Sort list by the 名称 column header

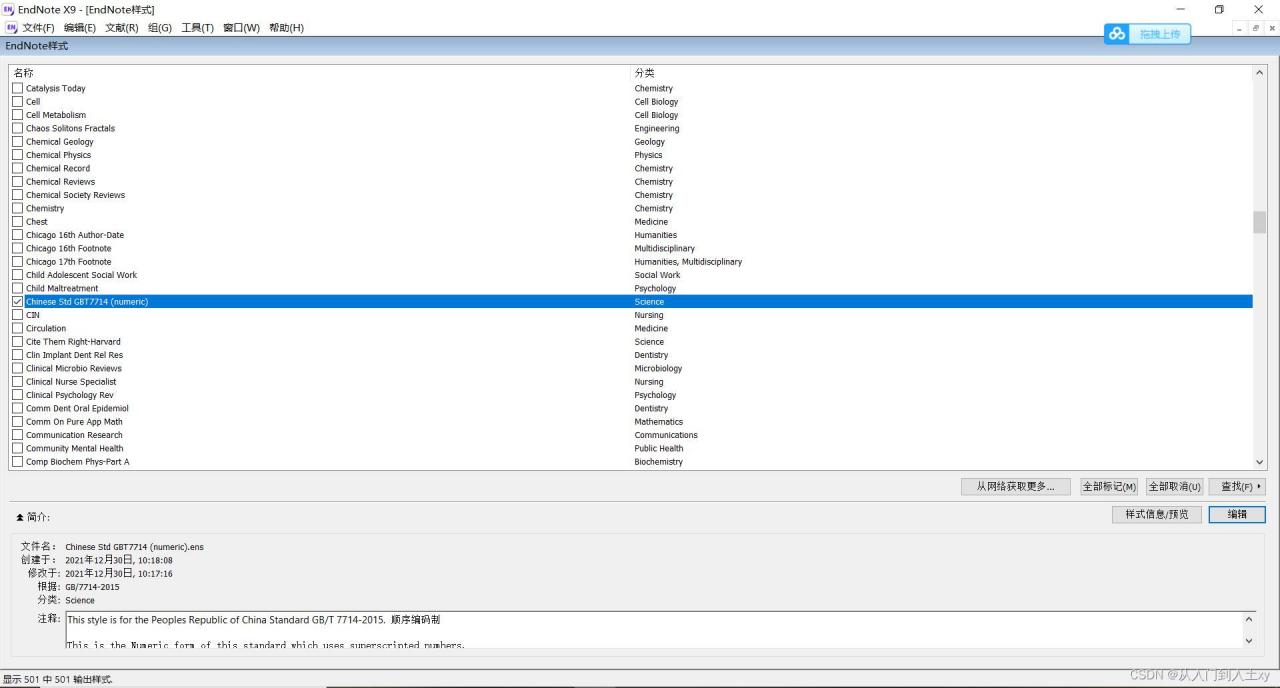320,73
